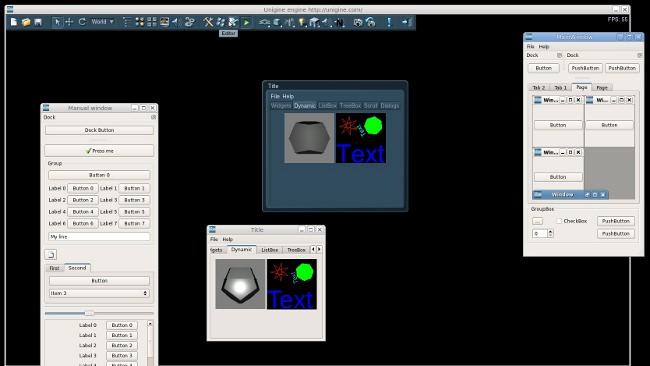Image resolution: width=650 pixels, height=366 pixels.
Task: Click Button in left Dock of MainWindow
Action: point(543,68)
